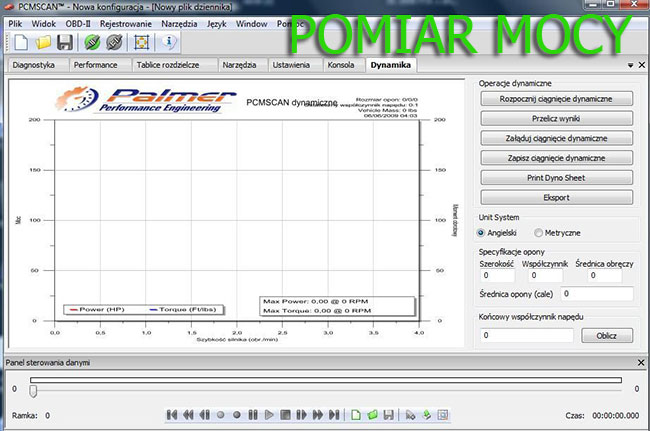Click the Oblicz button
The height and width of the screenshot is (431, 650).
[x=607, y=336]
